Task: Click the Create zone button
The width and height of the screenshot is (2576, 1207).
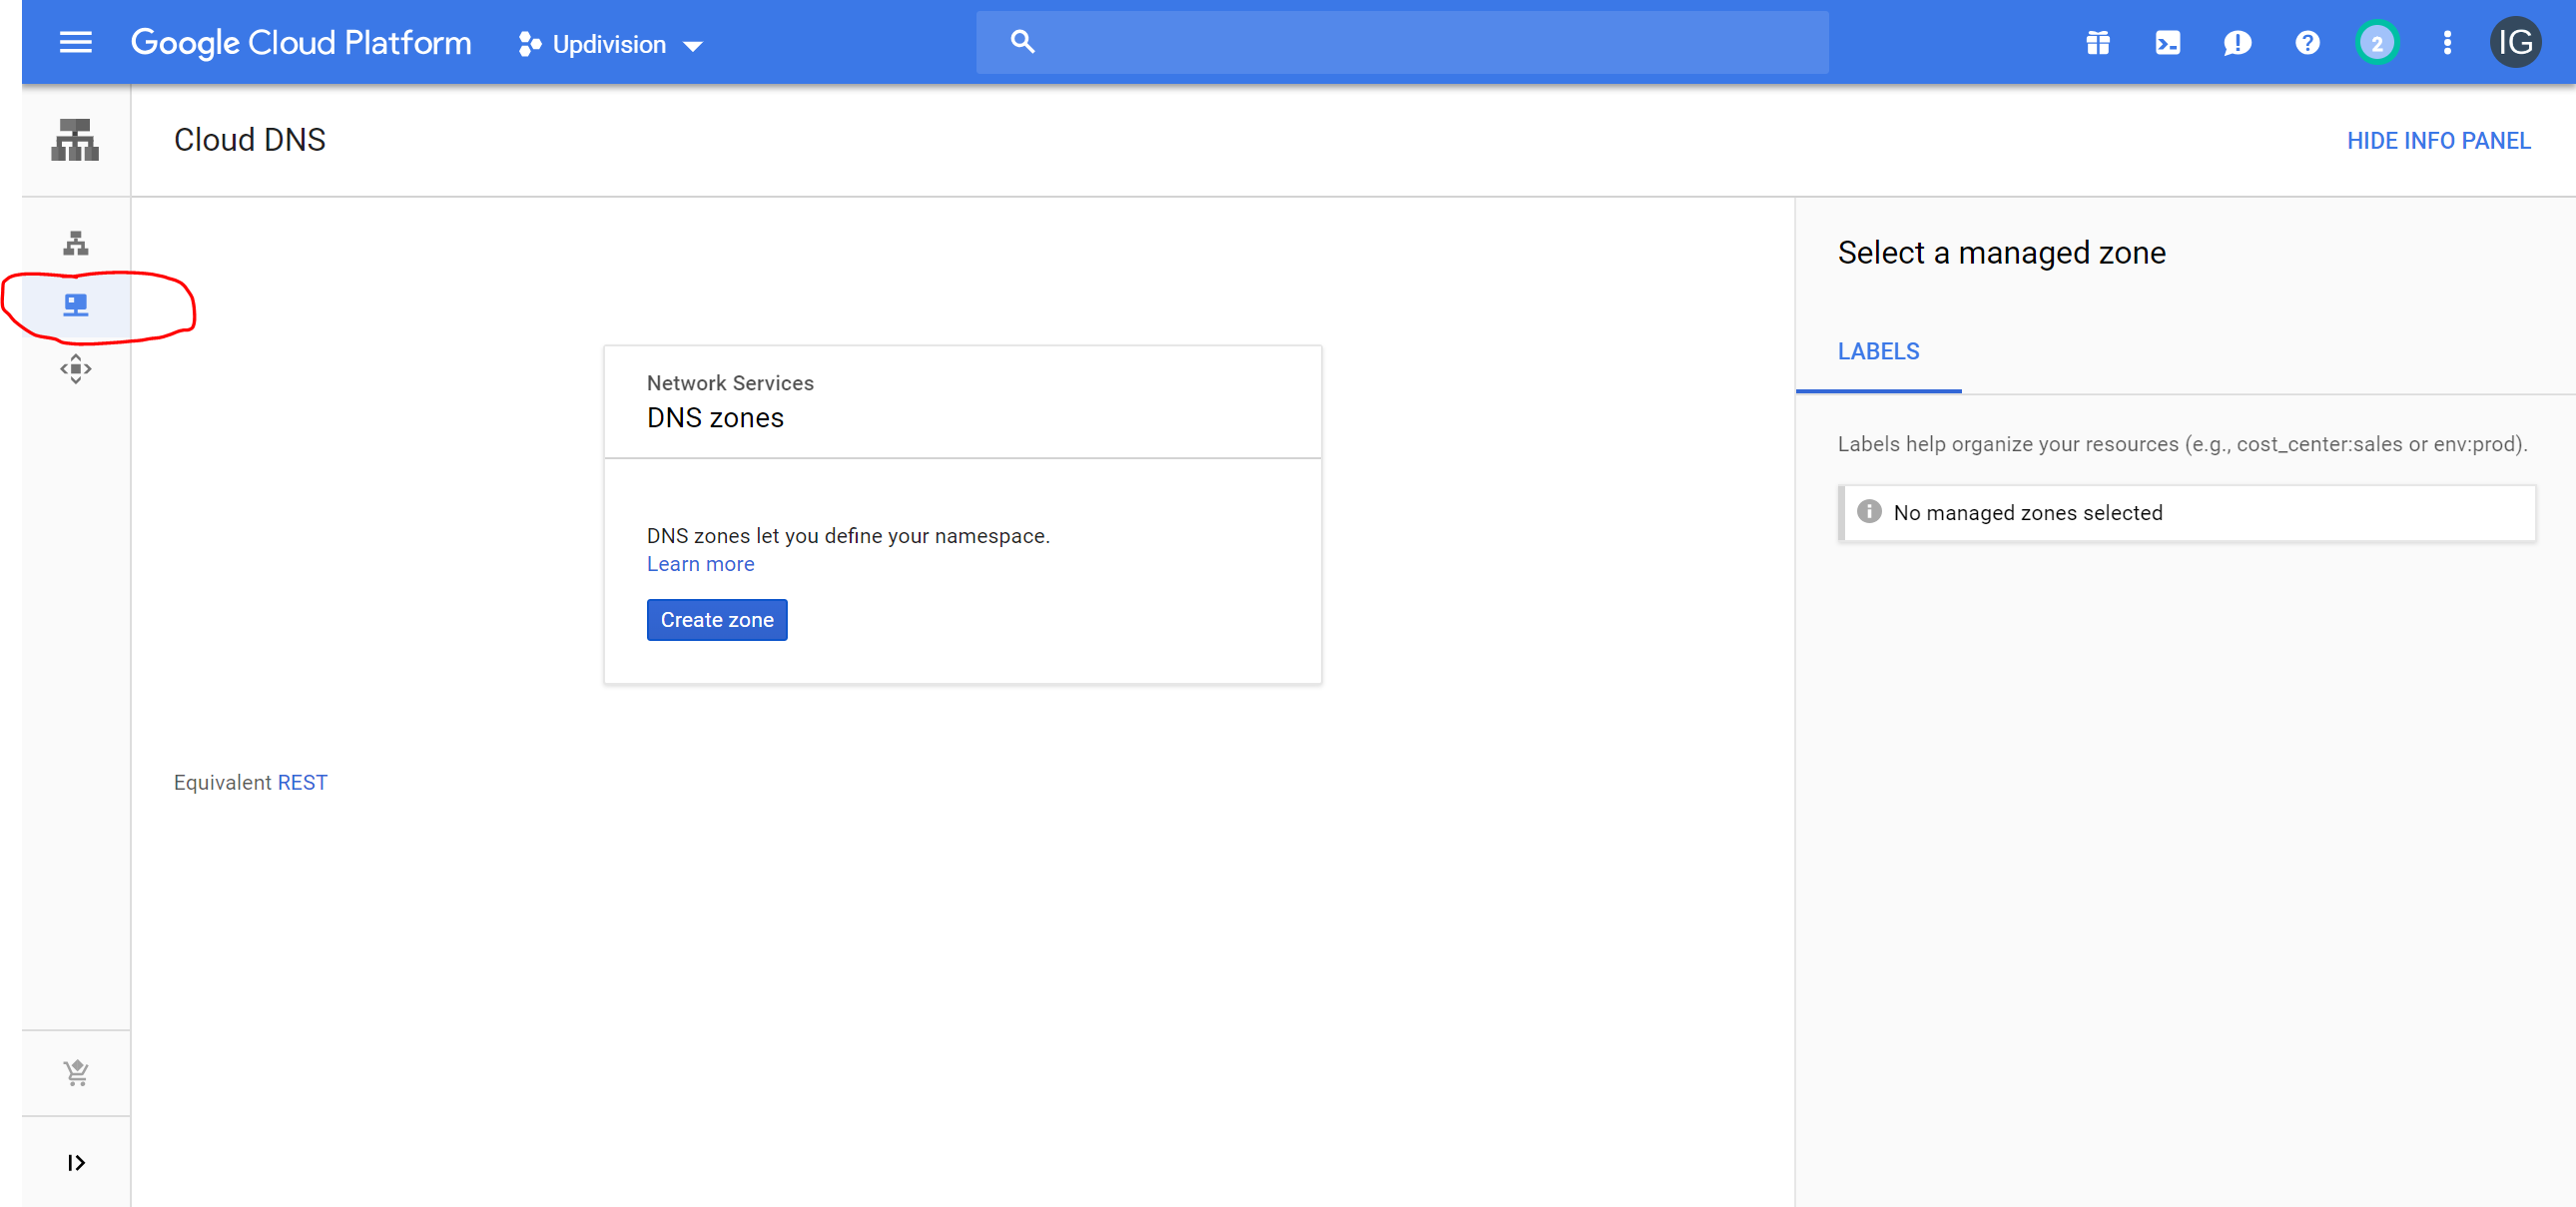Action: (x=717, y=620)
